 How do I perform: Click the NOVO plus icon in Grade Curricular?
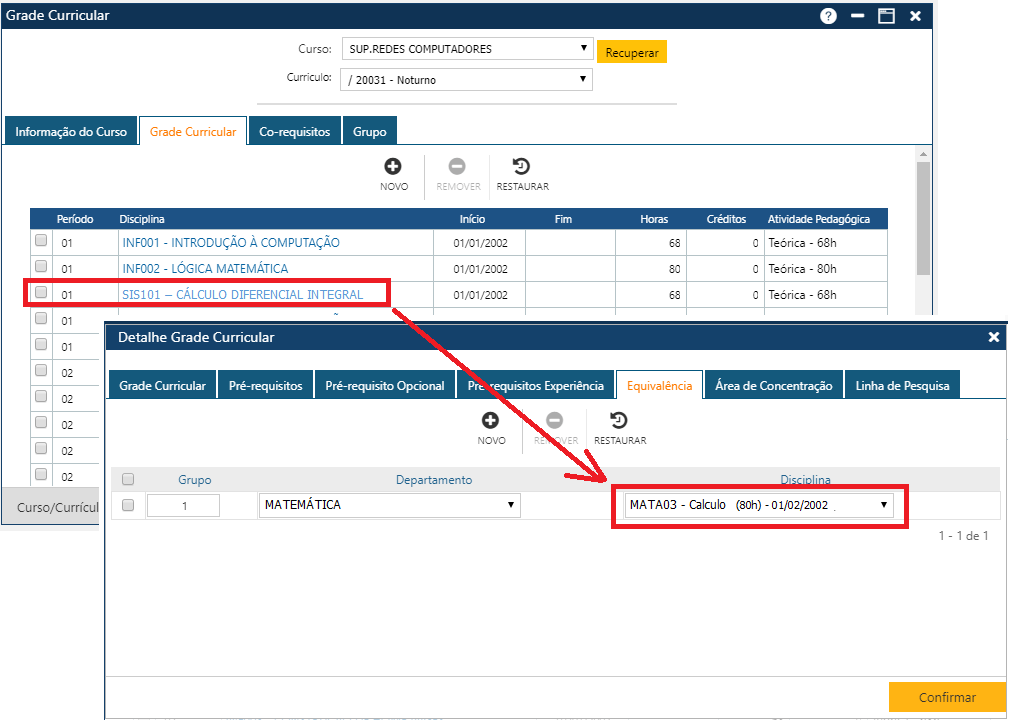pyautogui.click(x=393, y=167)
